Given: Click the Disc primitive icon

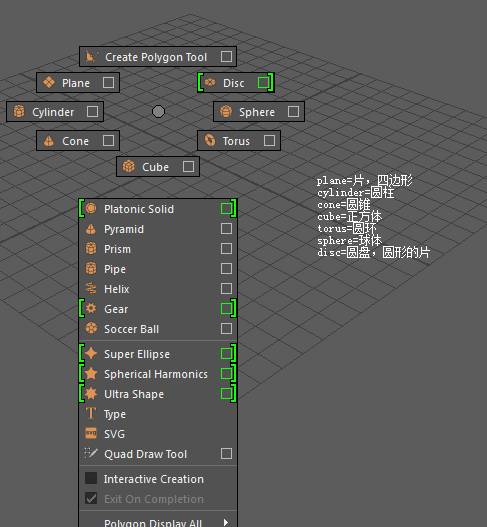Looking at the screenshot, I should [210, 82].
